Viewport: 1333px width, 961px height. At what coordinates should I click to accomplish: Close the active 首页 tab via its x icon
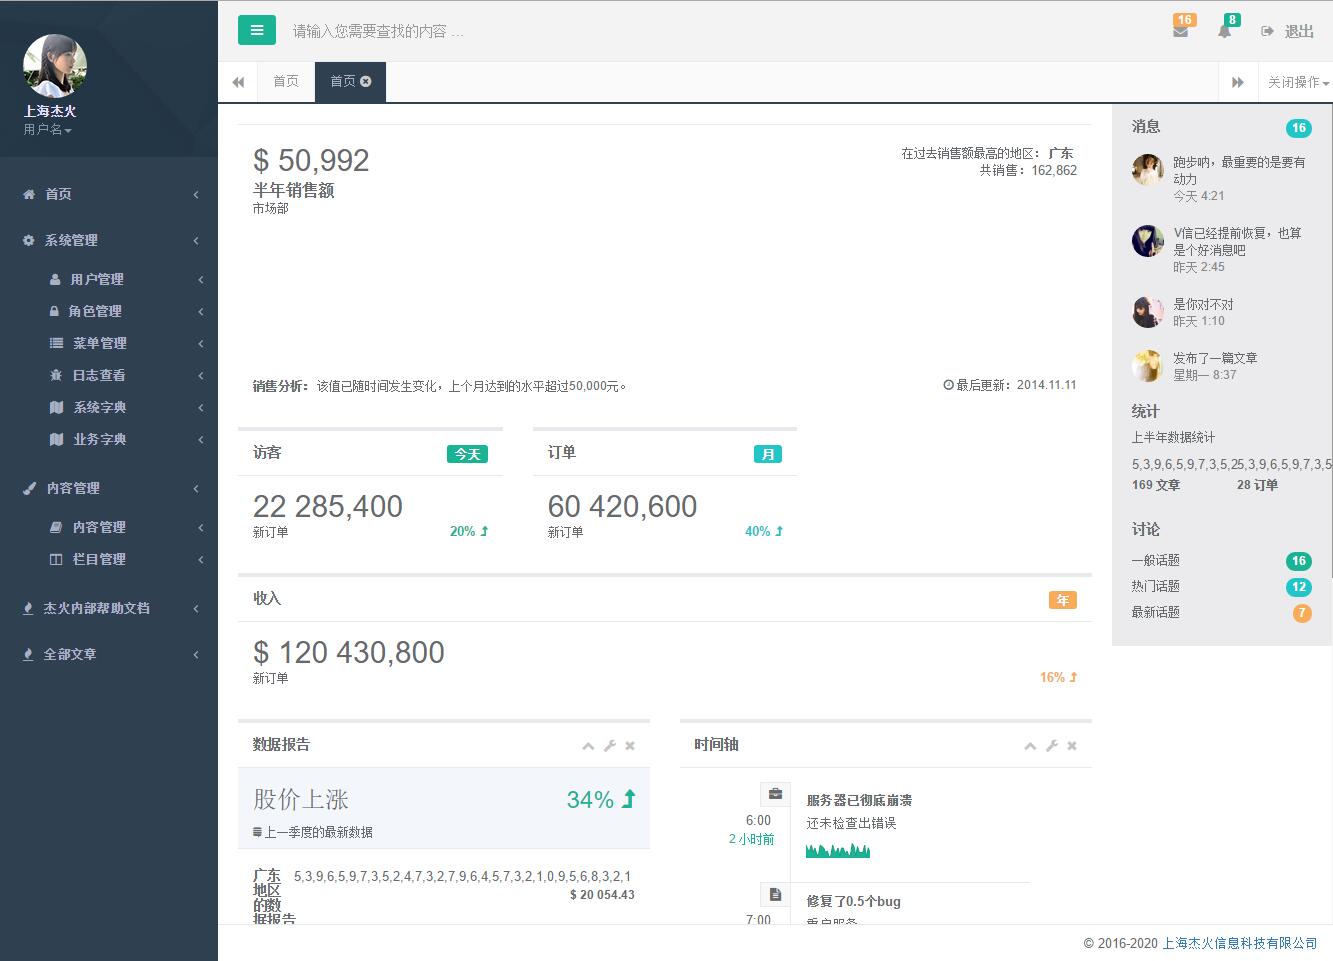coord(366,81)
